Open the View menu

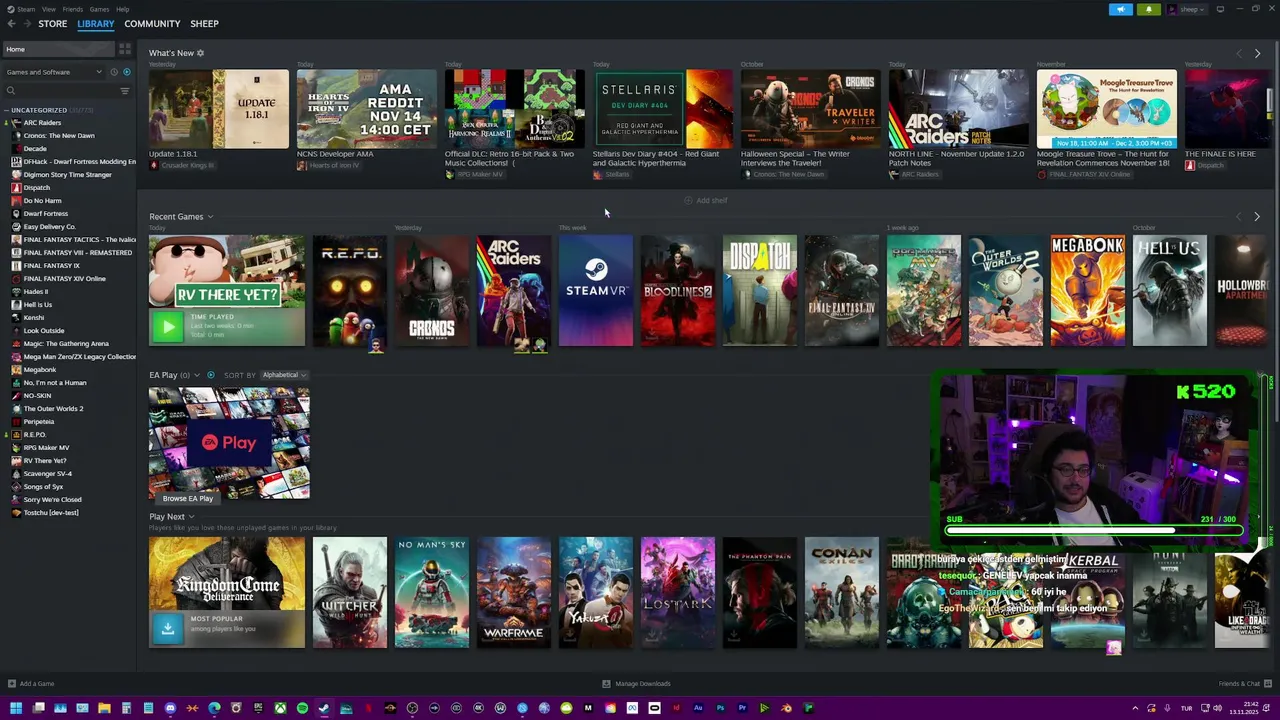point(48,9)
